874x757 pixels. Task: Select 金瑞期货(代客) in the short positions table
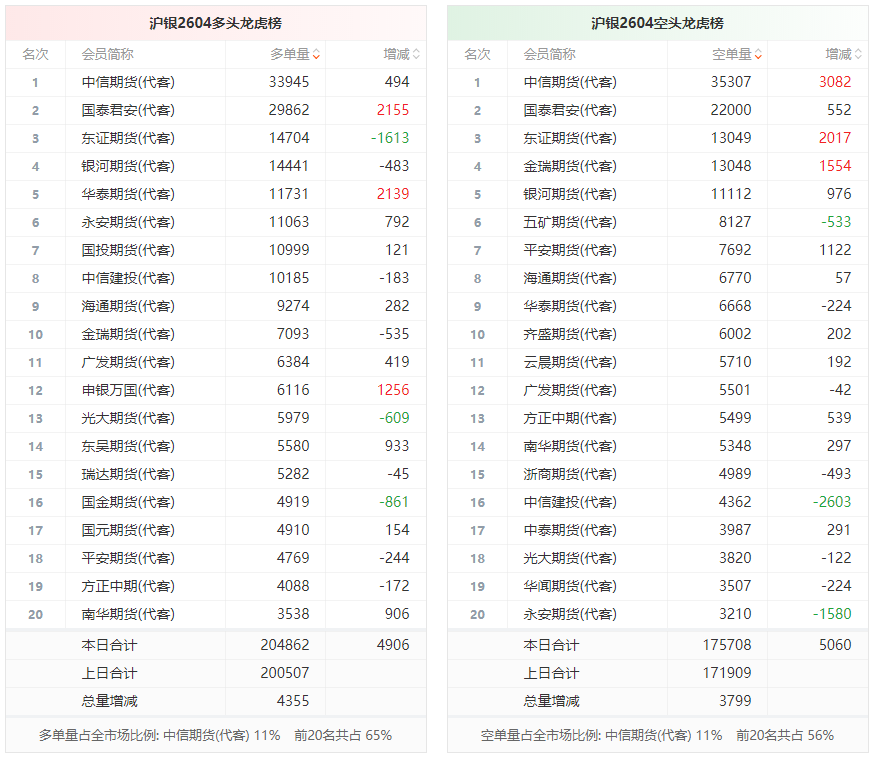pyautogui.click(x=570, y=166)
